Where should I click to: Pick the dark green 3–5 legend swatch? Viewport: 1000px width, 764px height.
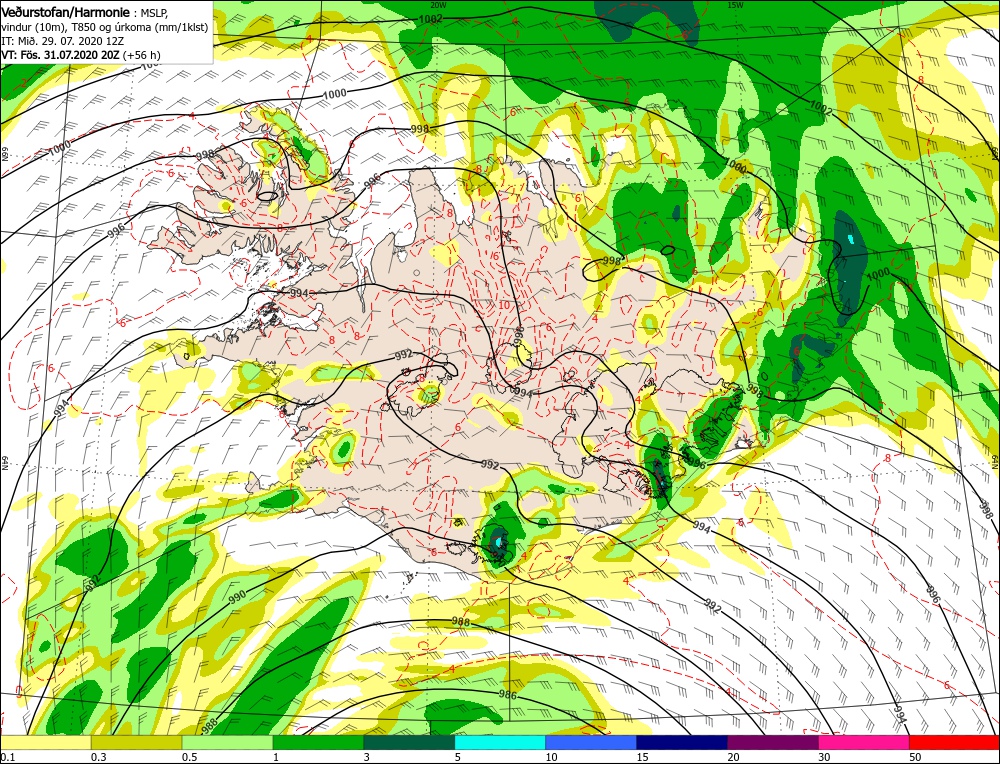[409, 742]
